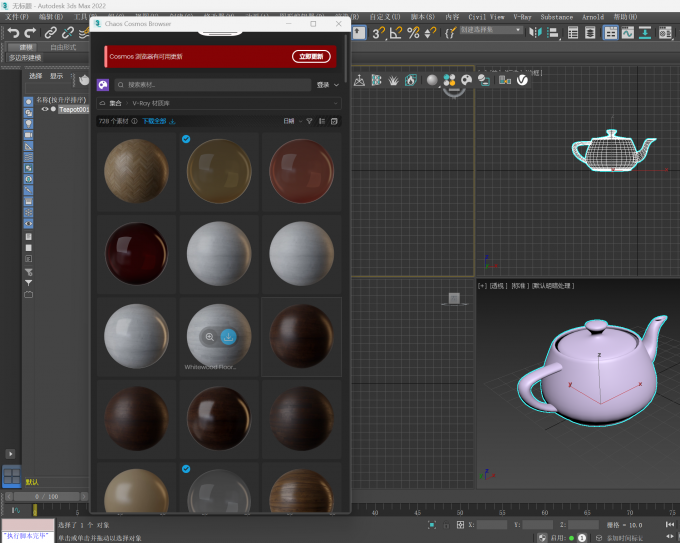Toggle the Percent Snap icon
680x543 pixels.
[x=413, y=33]
